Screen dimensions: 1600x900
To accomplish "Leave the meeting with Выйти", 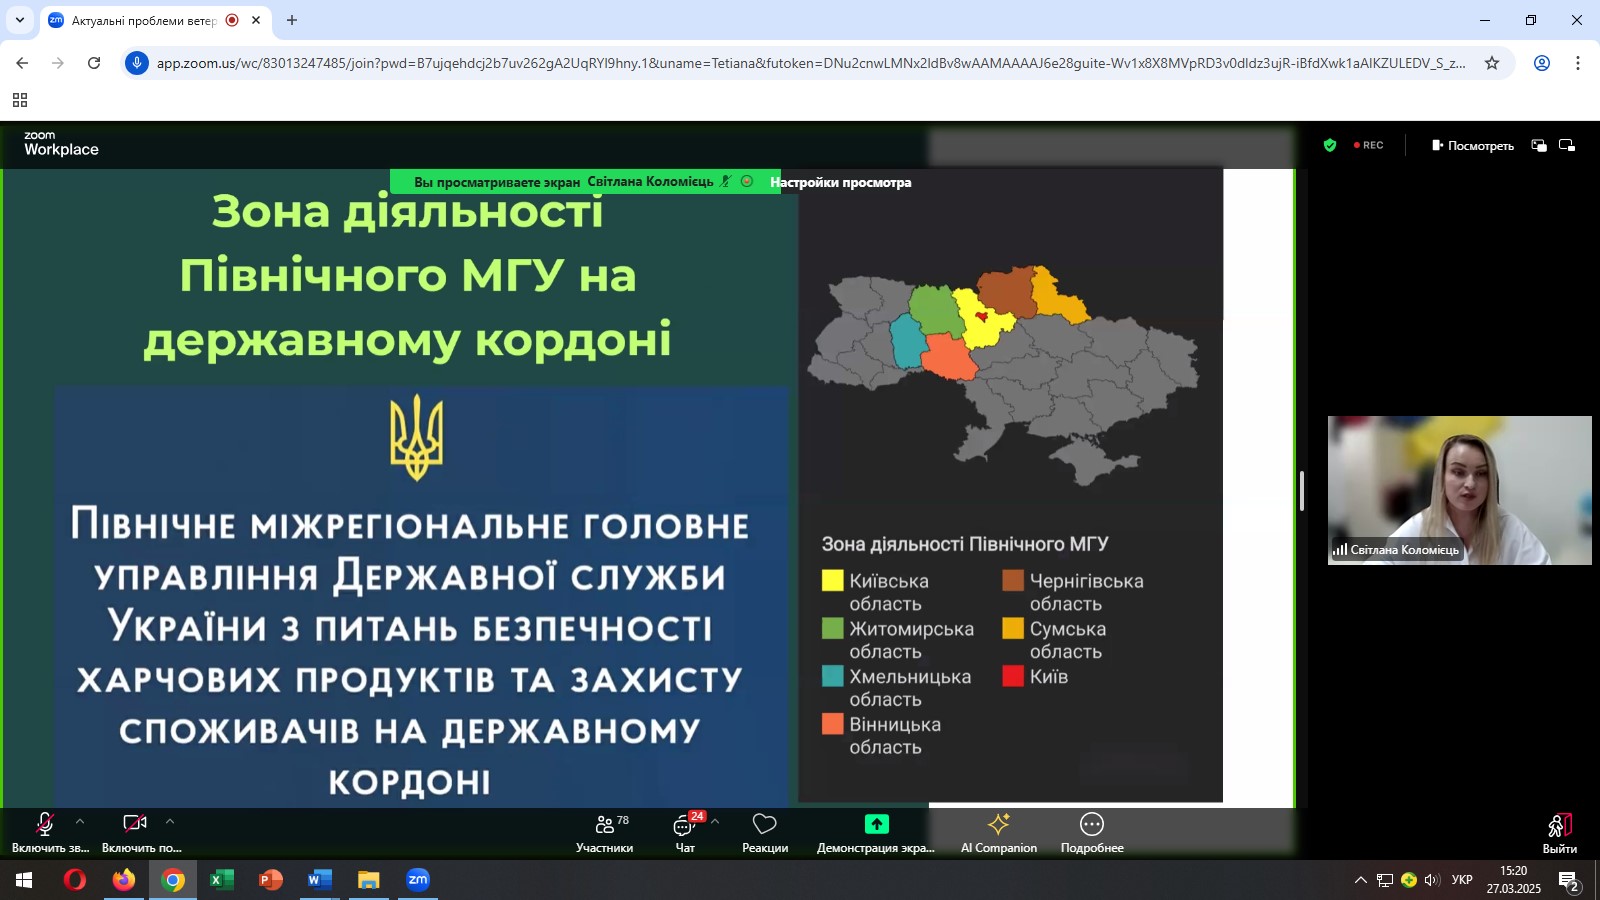I will 1559,833.
